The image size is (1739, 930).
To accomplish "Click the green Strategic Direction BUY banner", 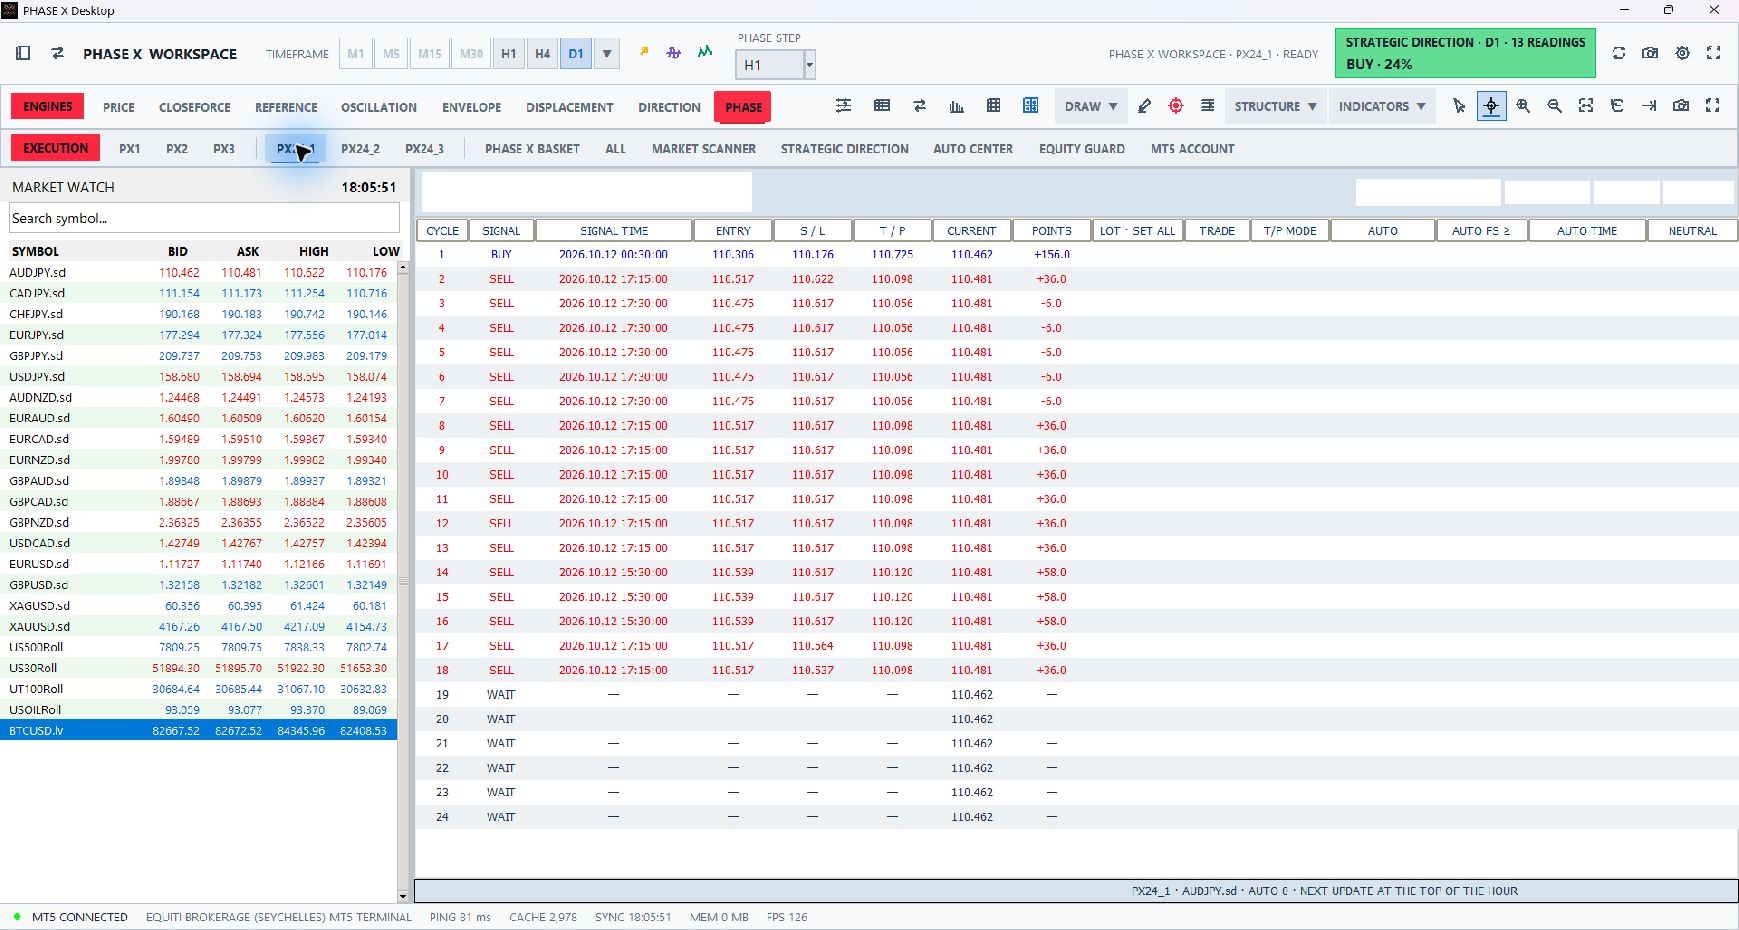I will 1465,53.
